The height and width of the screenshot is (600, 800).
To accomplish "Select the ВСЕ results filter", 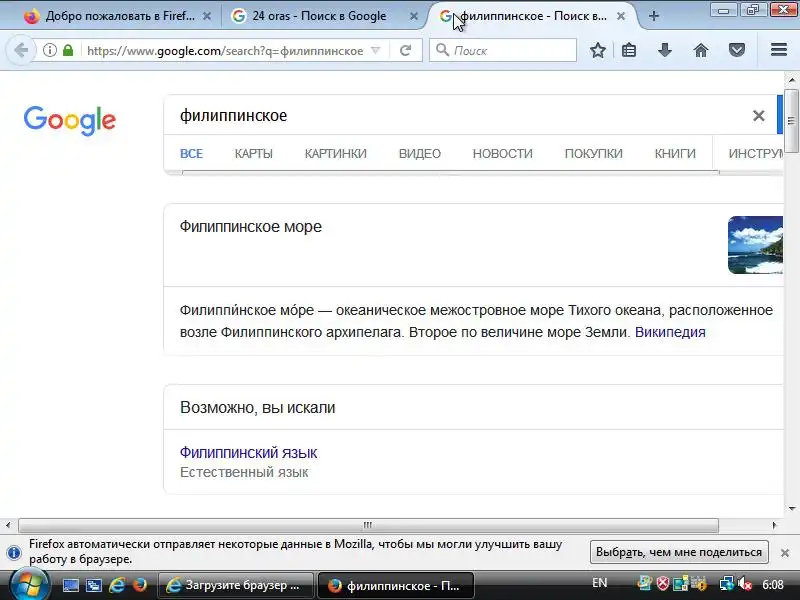I will (x=191, y=154).
